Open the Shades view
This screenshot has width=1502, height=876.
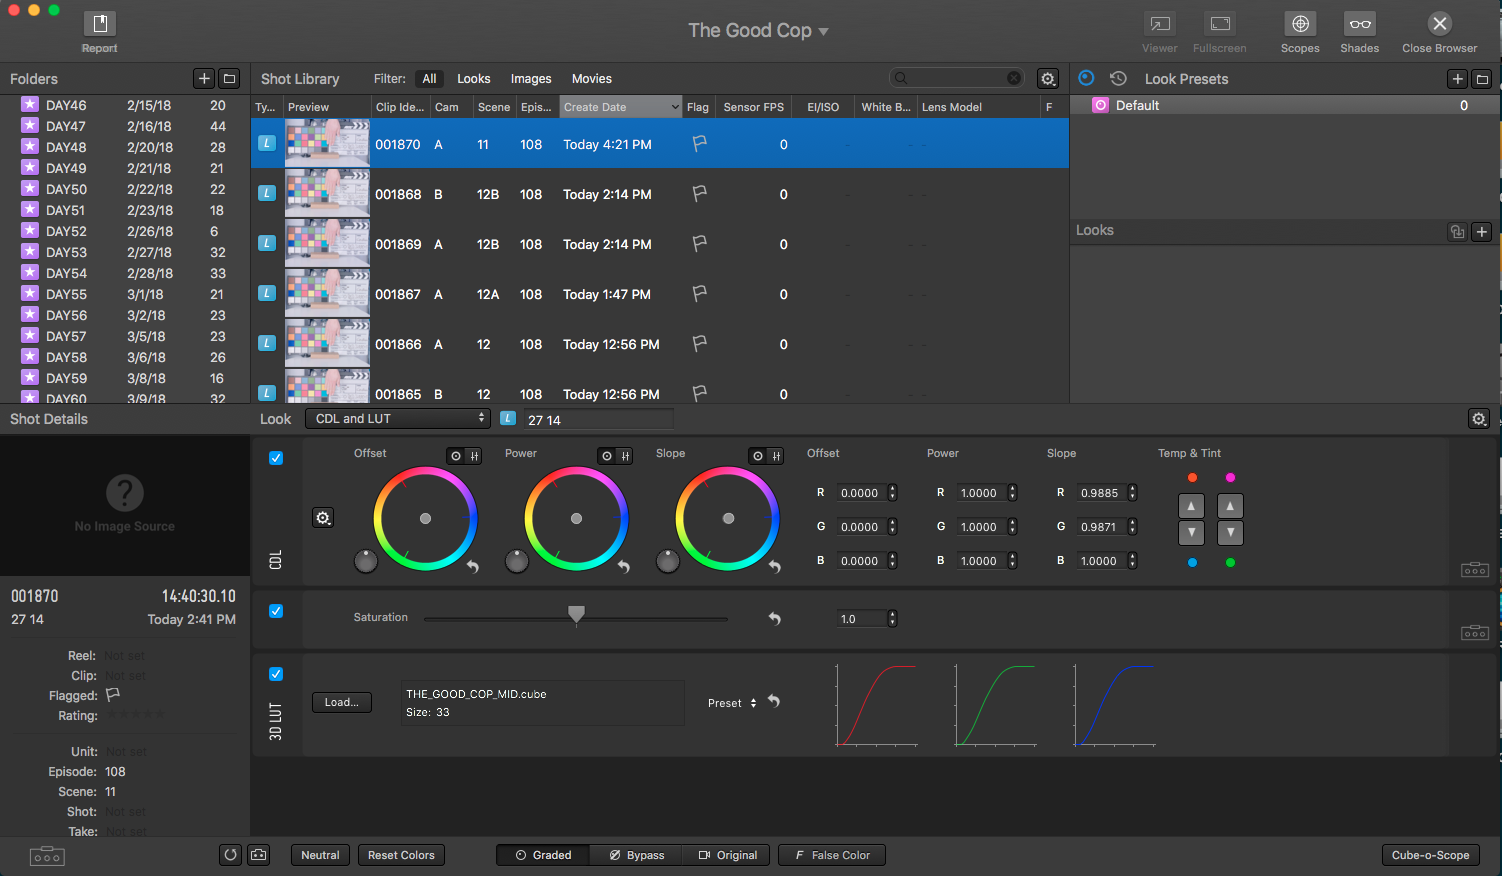[x=1359, y=24]
